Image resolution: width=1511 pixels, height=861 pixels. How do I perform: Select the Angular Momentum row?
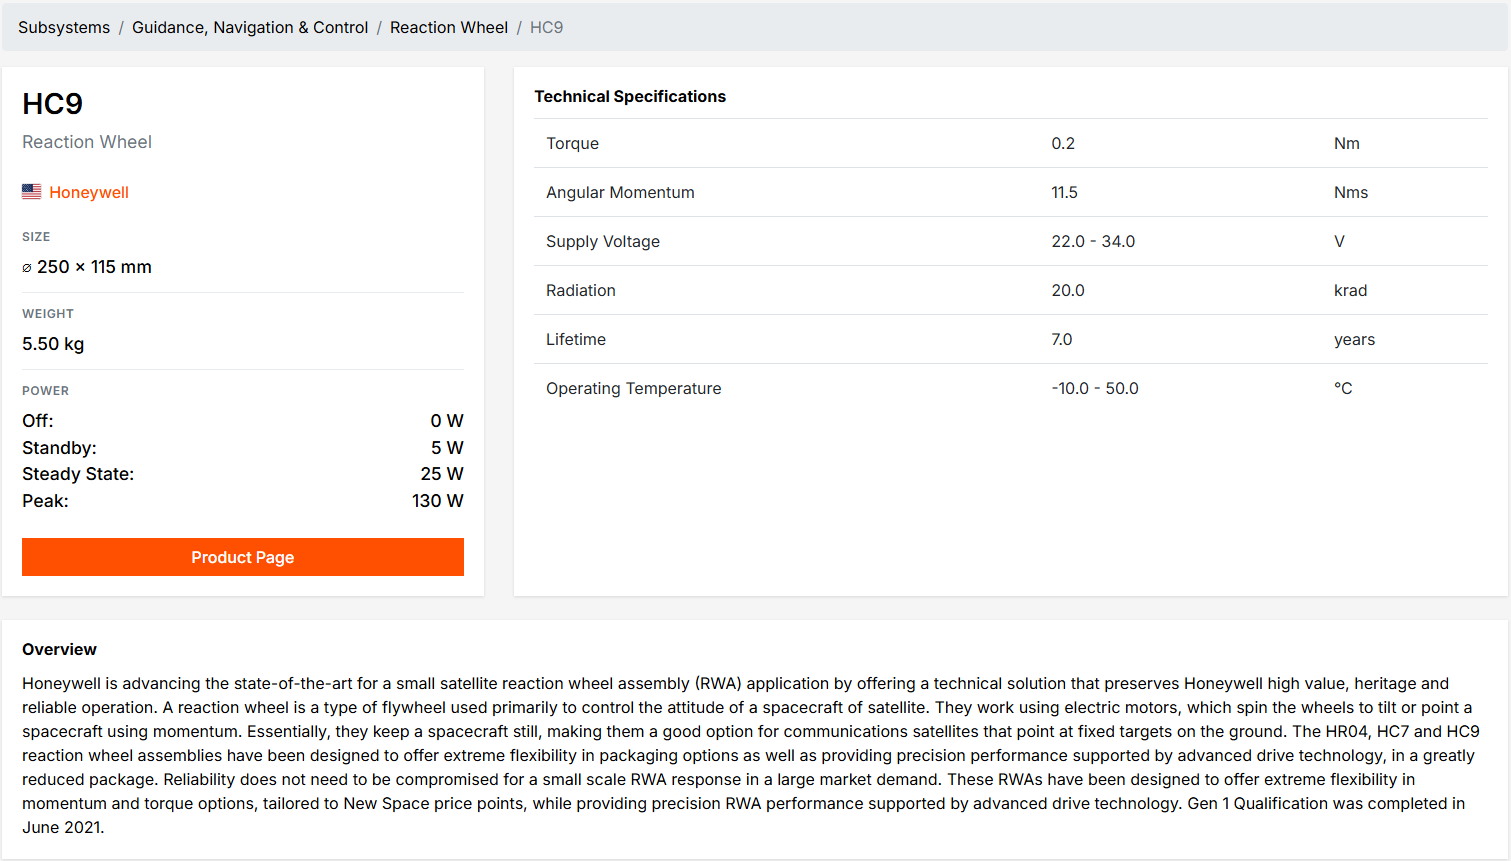pos(620,192)
